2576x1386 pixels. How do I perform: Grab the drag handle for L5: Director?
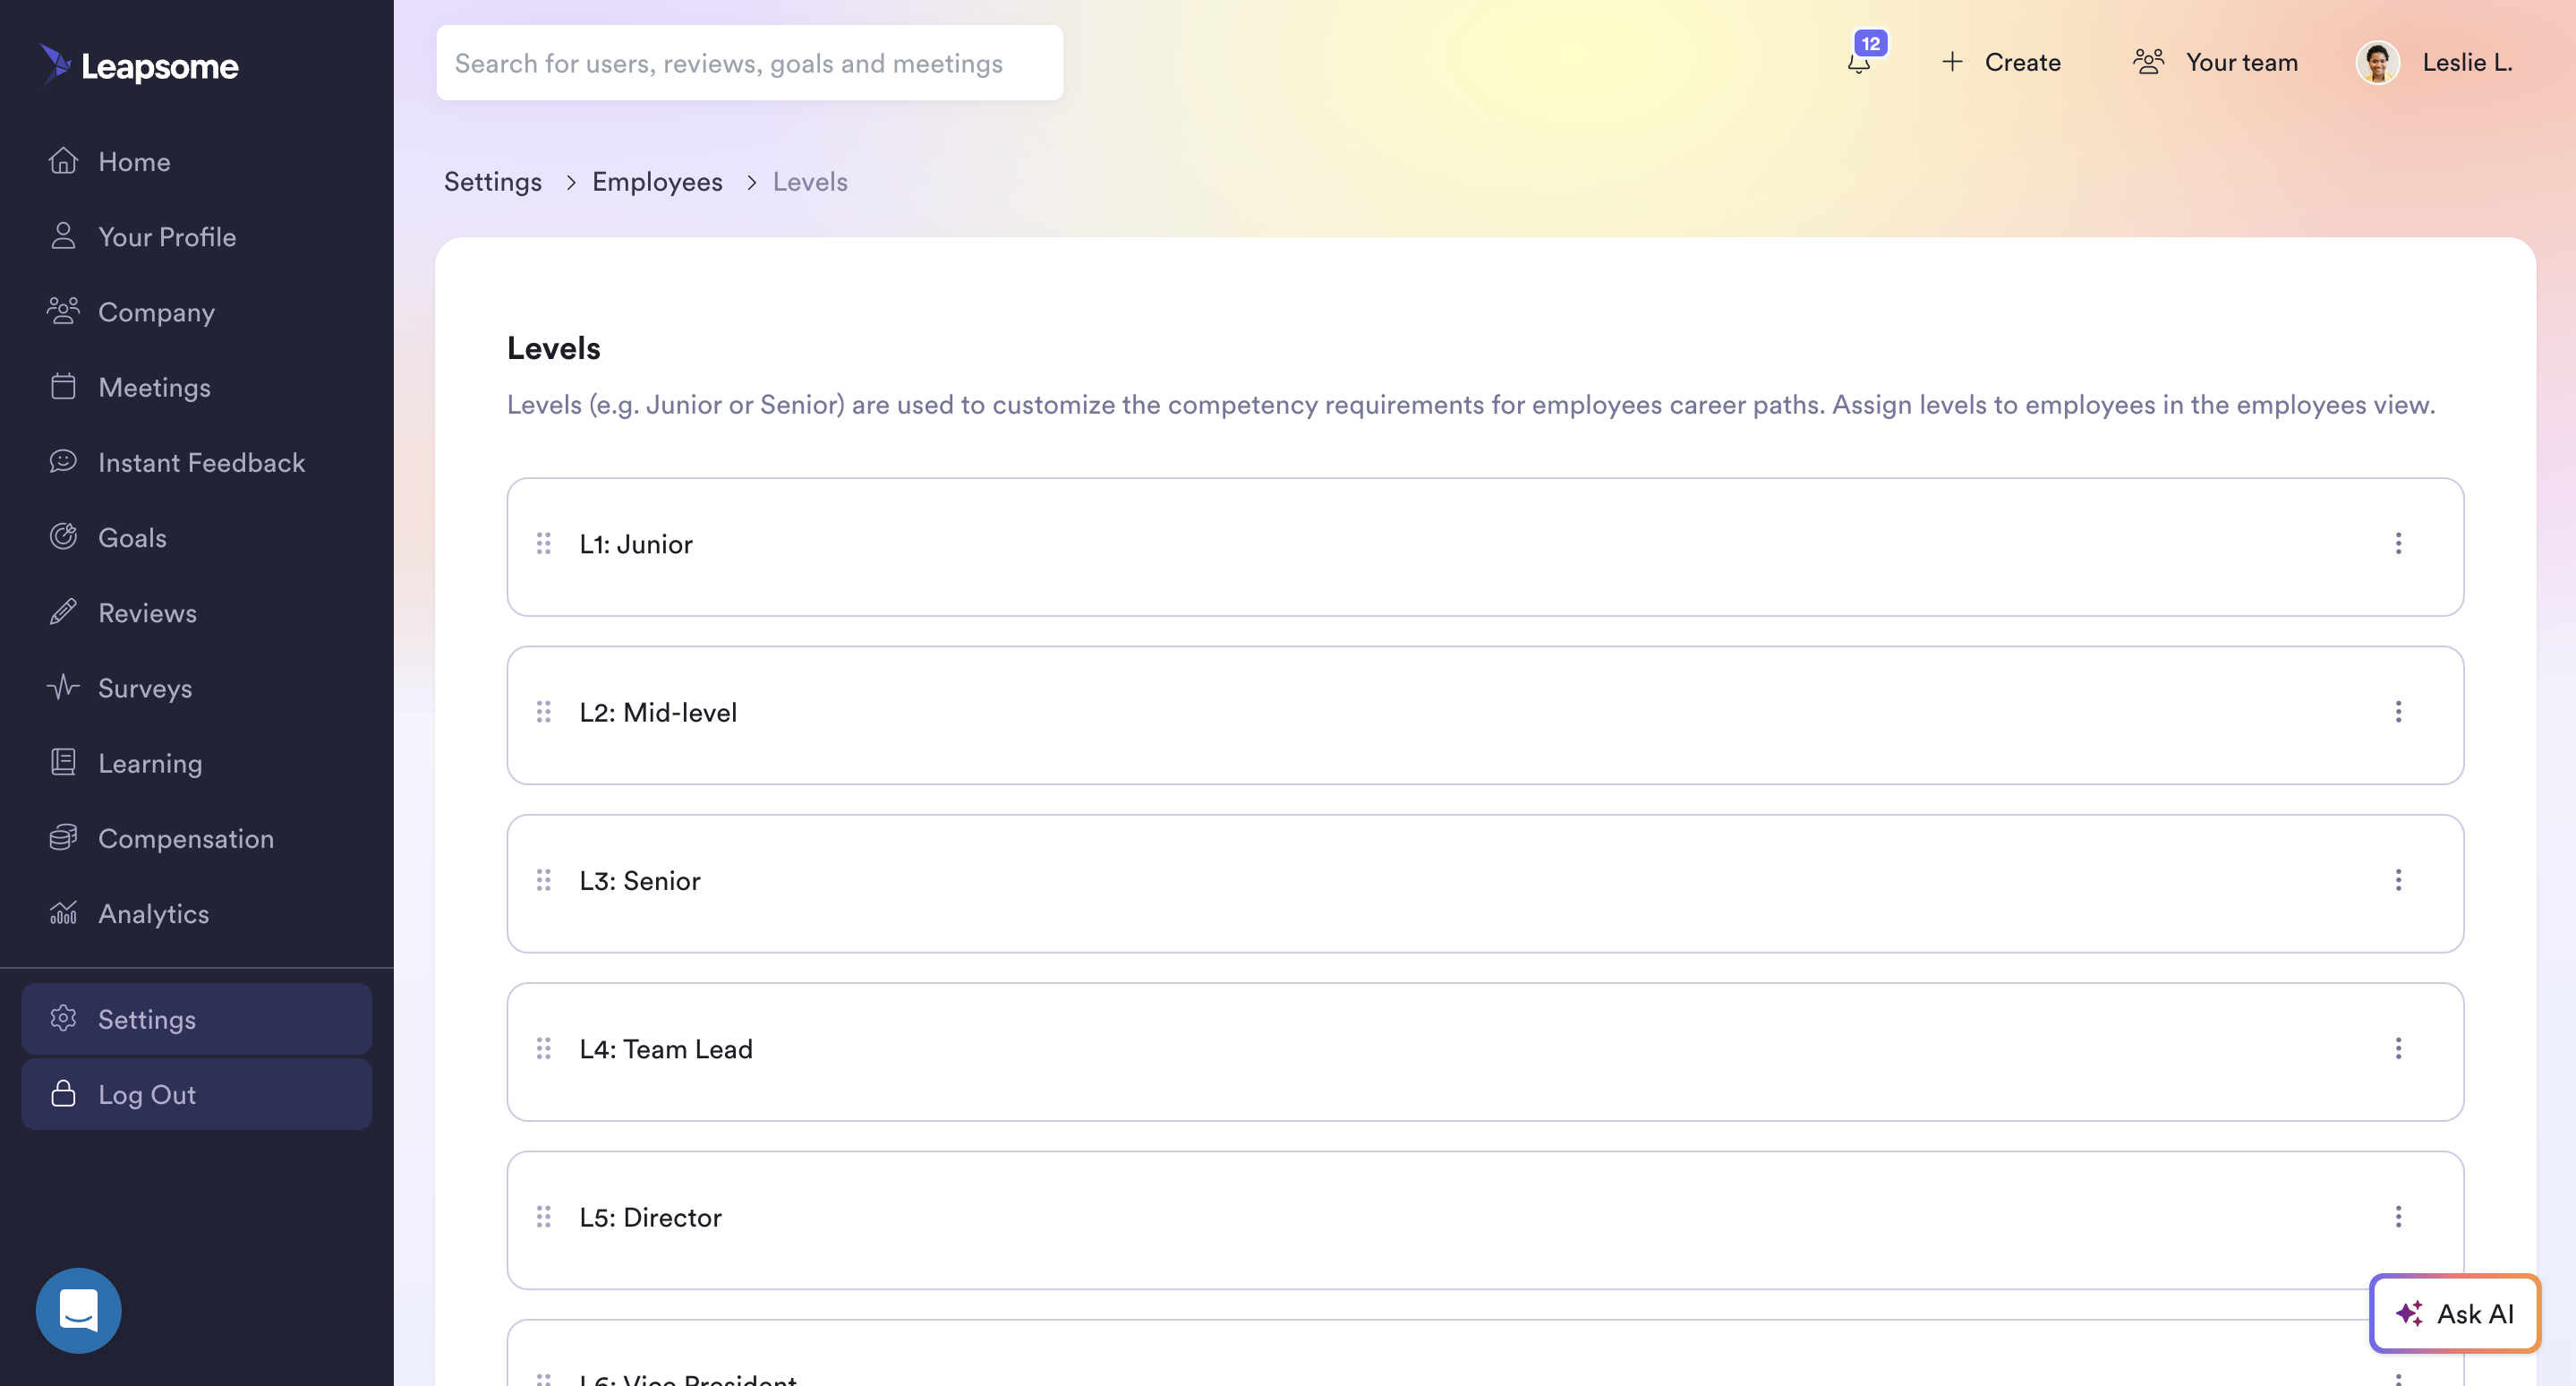click(543, 1216)
